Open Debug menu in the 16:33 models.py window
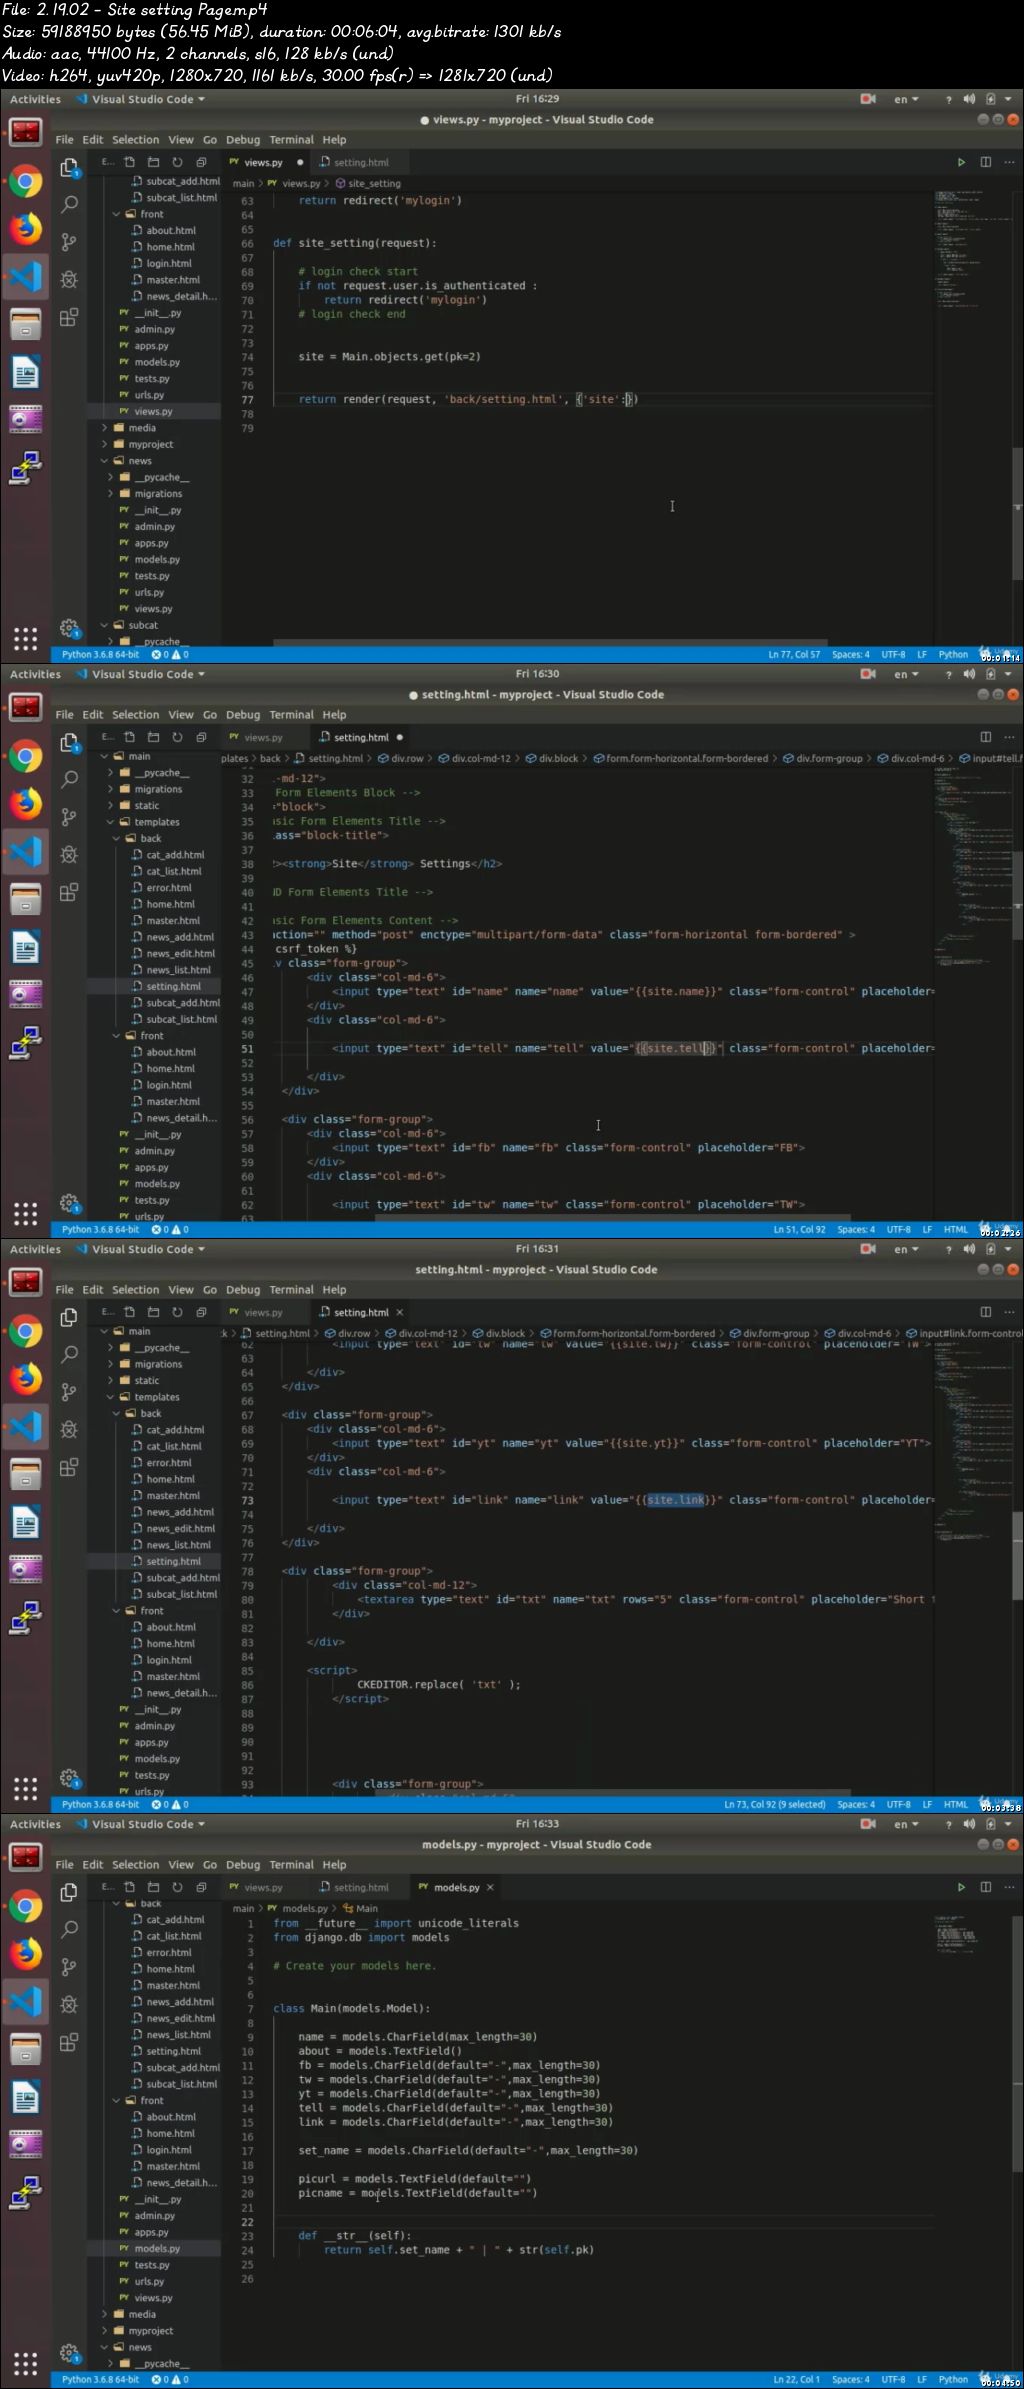 point(243,1865)
